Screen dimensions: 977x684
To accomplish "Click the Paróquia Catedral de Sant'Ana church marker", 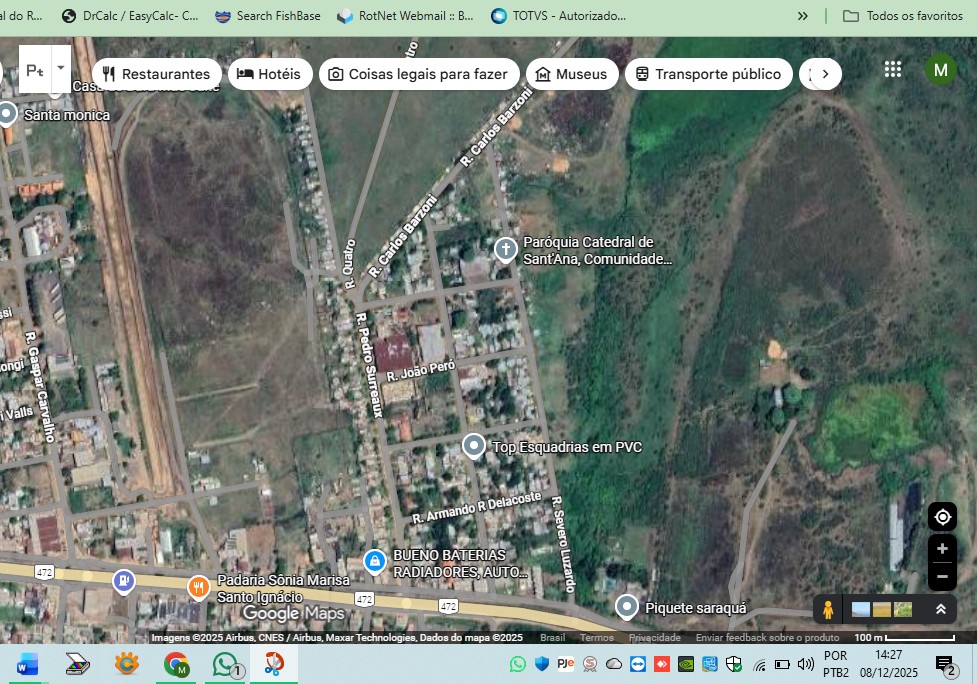I will pos(506,249).
